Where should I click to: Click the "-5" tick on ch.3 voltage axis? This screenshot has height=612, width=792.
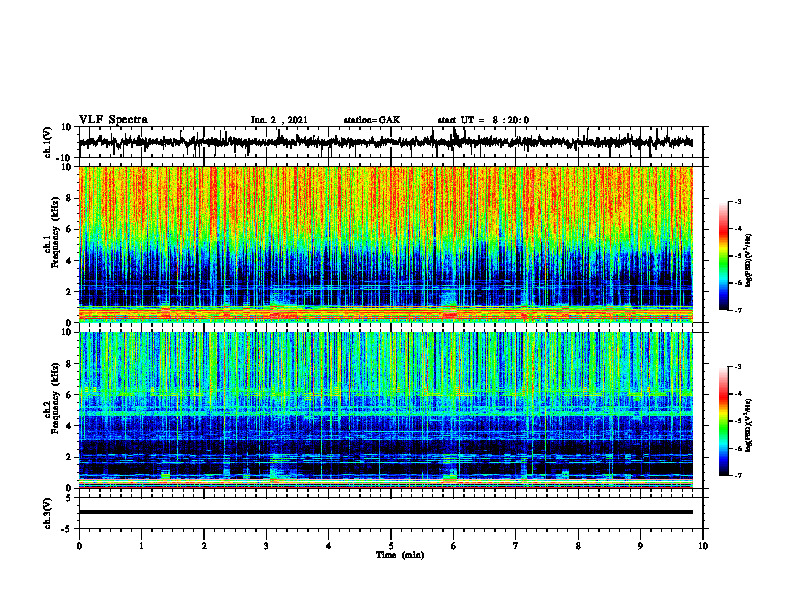[x=67, y=529]
